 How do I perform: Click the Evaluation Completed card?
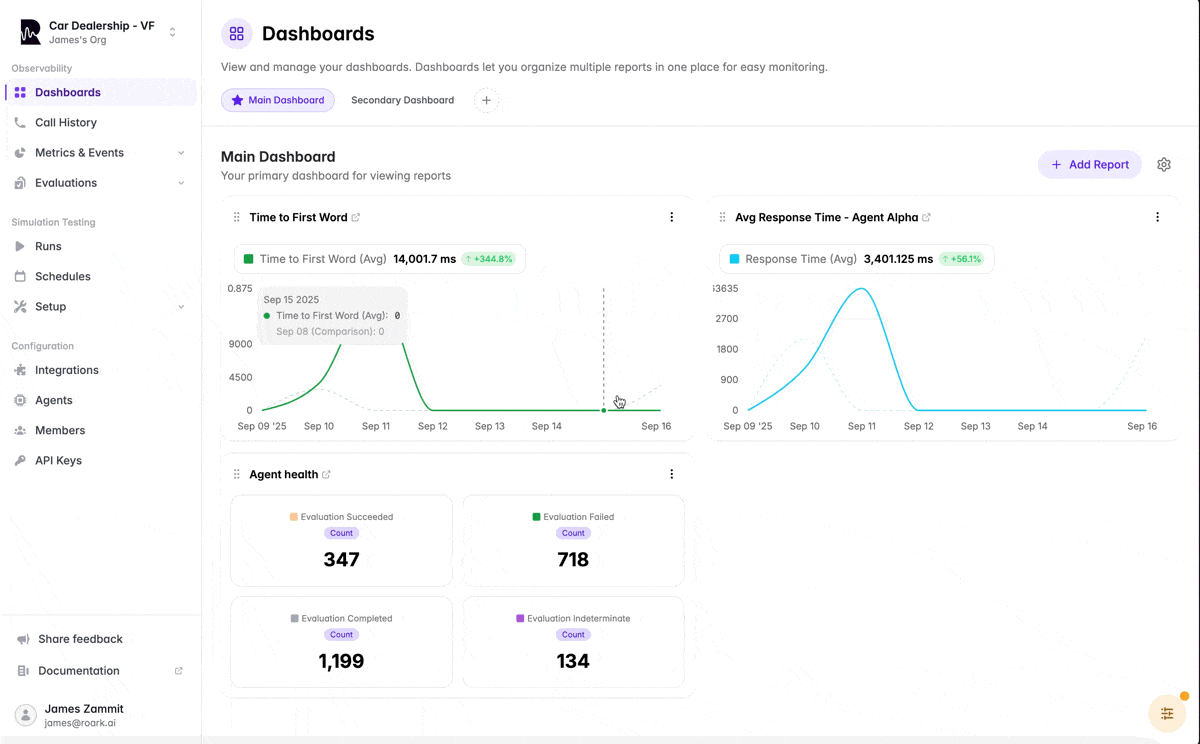click(x=341, y=642)
